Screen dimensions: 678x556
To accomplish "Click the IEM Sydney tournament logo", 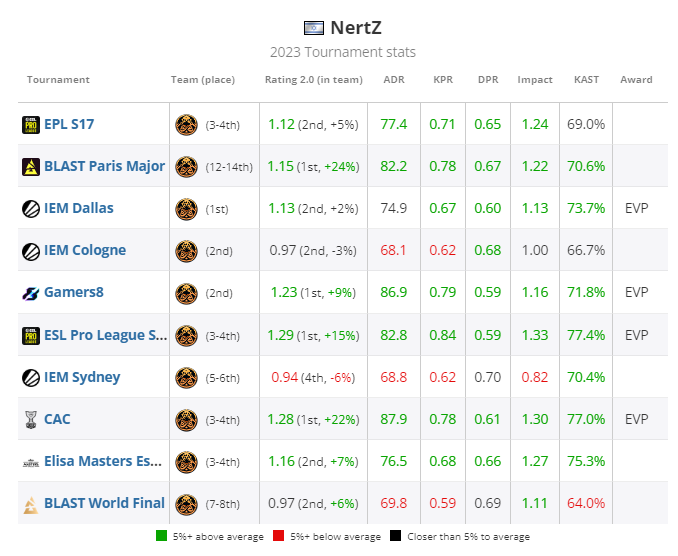I will tap(31, 377).
